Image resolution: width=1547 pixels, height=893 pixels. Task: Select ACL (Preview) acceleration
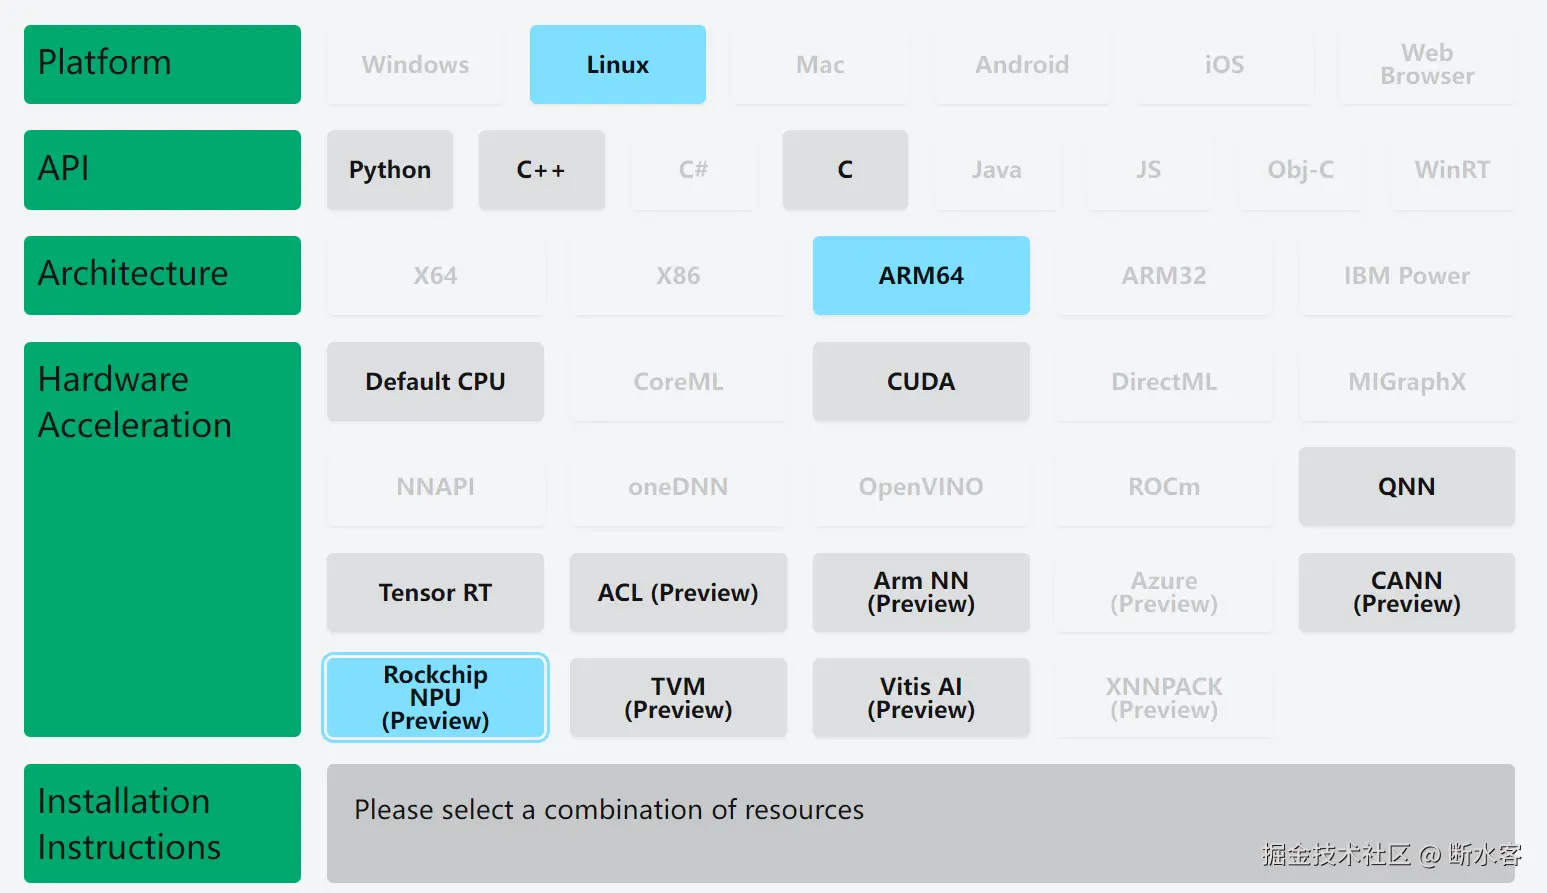coord(678,593)
